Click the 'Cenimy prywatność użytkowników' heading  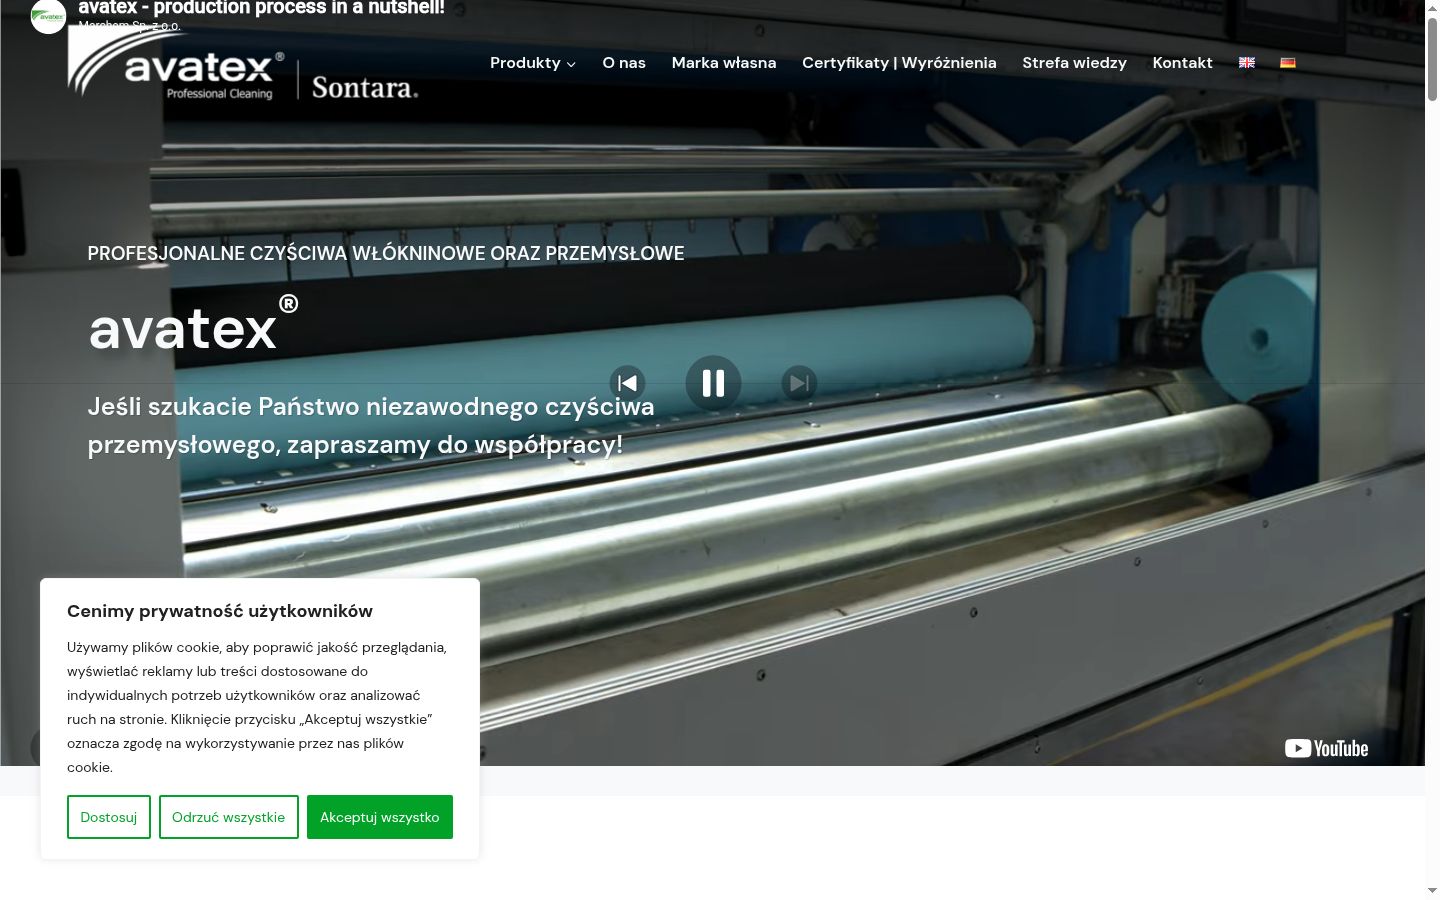pos(220,611)
